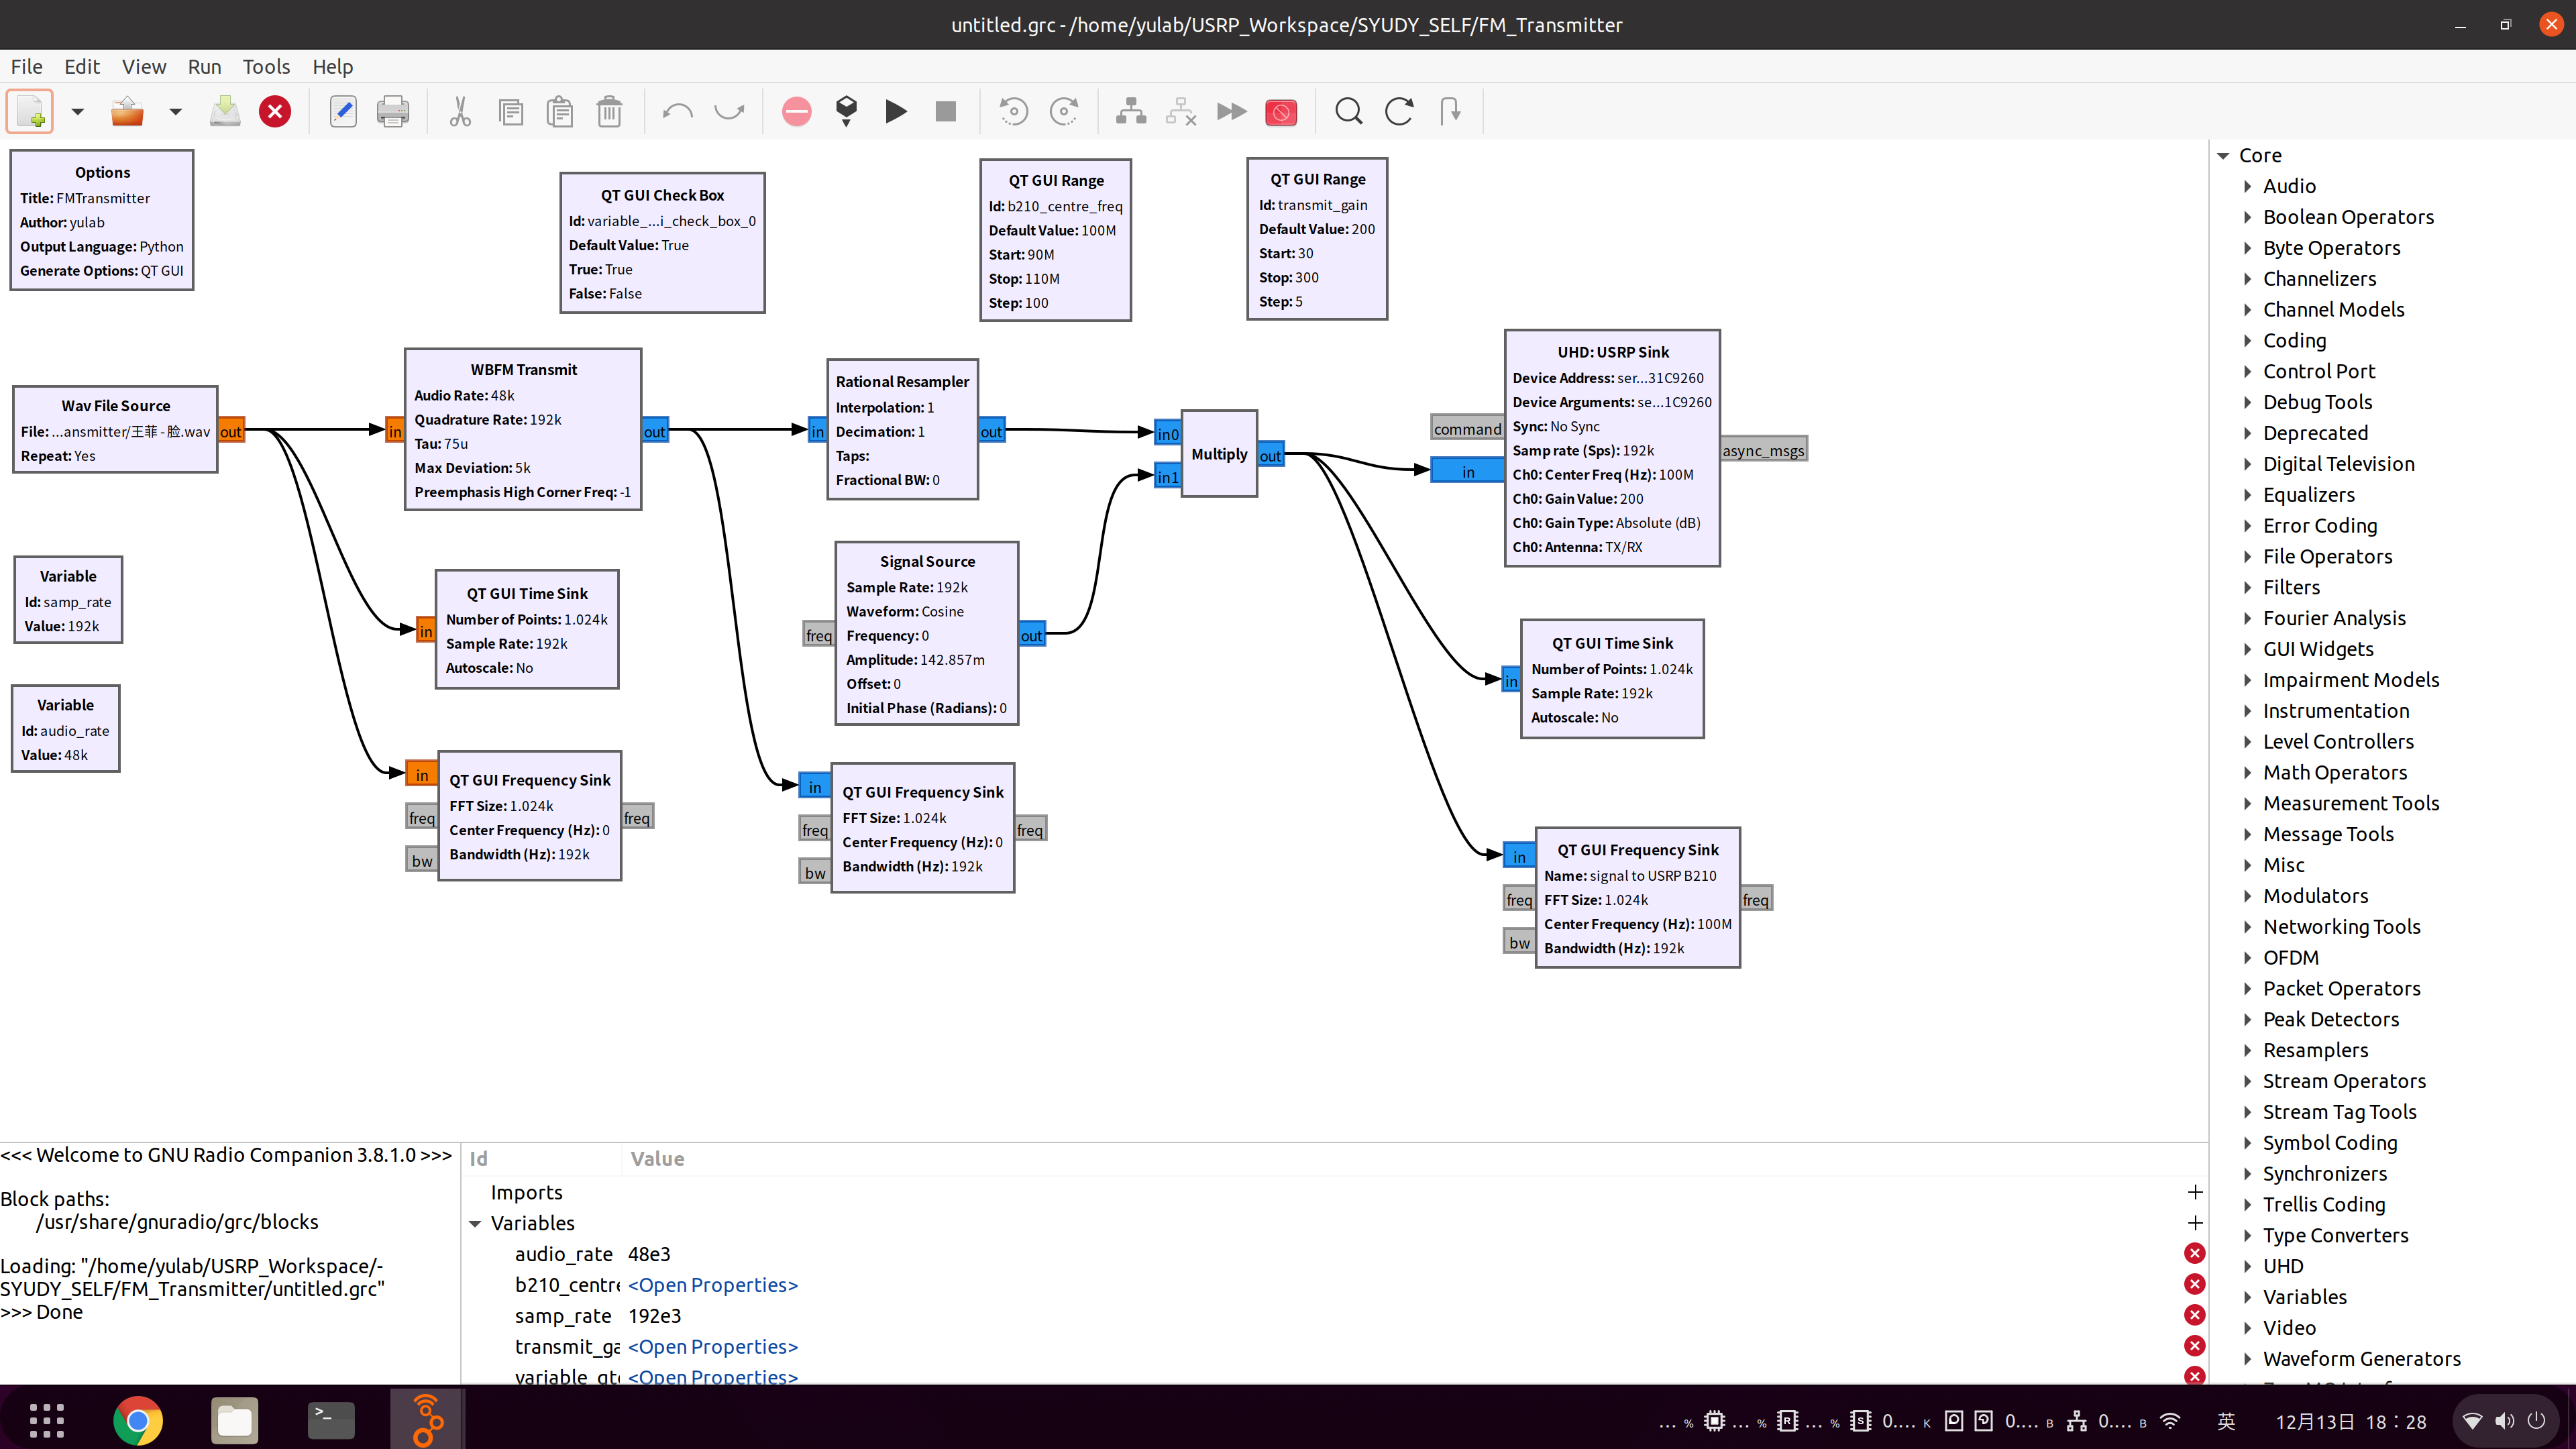Click the Run/Play flowgraph button
The width and height of the screenshot is (2576, 1449).
[896, 111]
